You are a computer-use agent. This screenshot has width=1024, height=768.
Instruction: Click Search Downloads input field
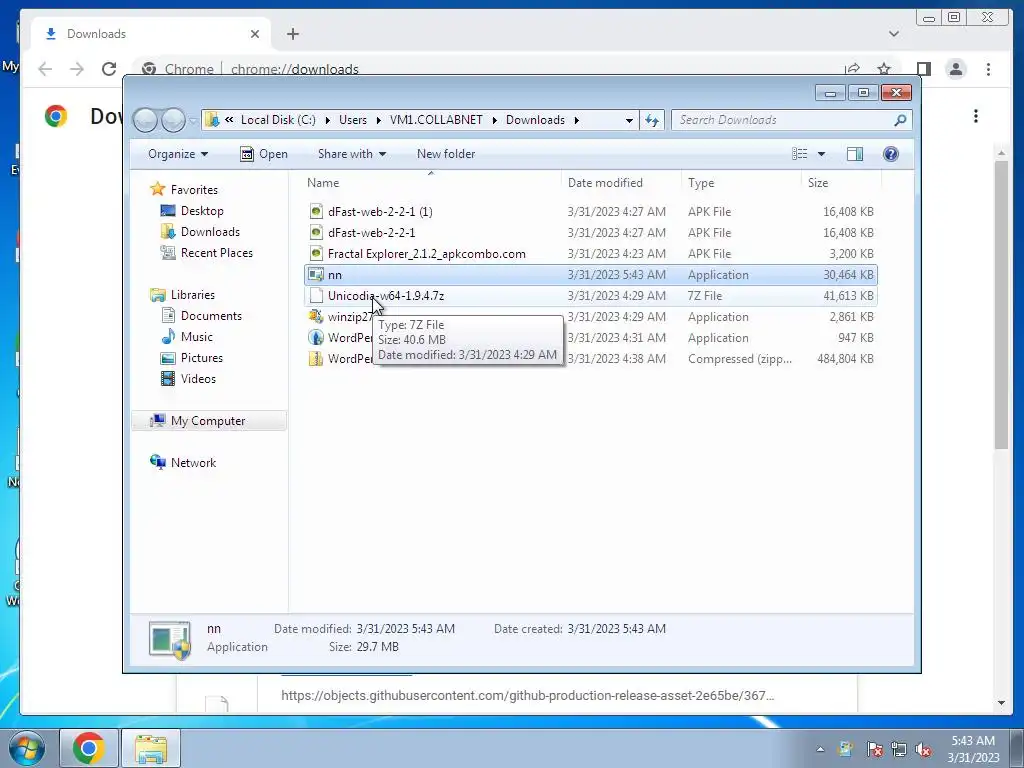(x=784, y=120)
